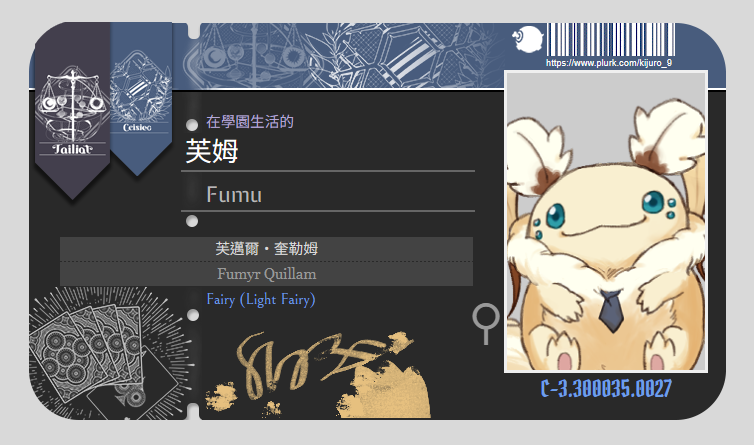
Task: Click the ID number C-3.300035.0027
Action: tap(606, 389)
